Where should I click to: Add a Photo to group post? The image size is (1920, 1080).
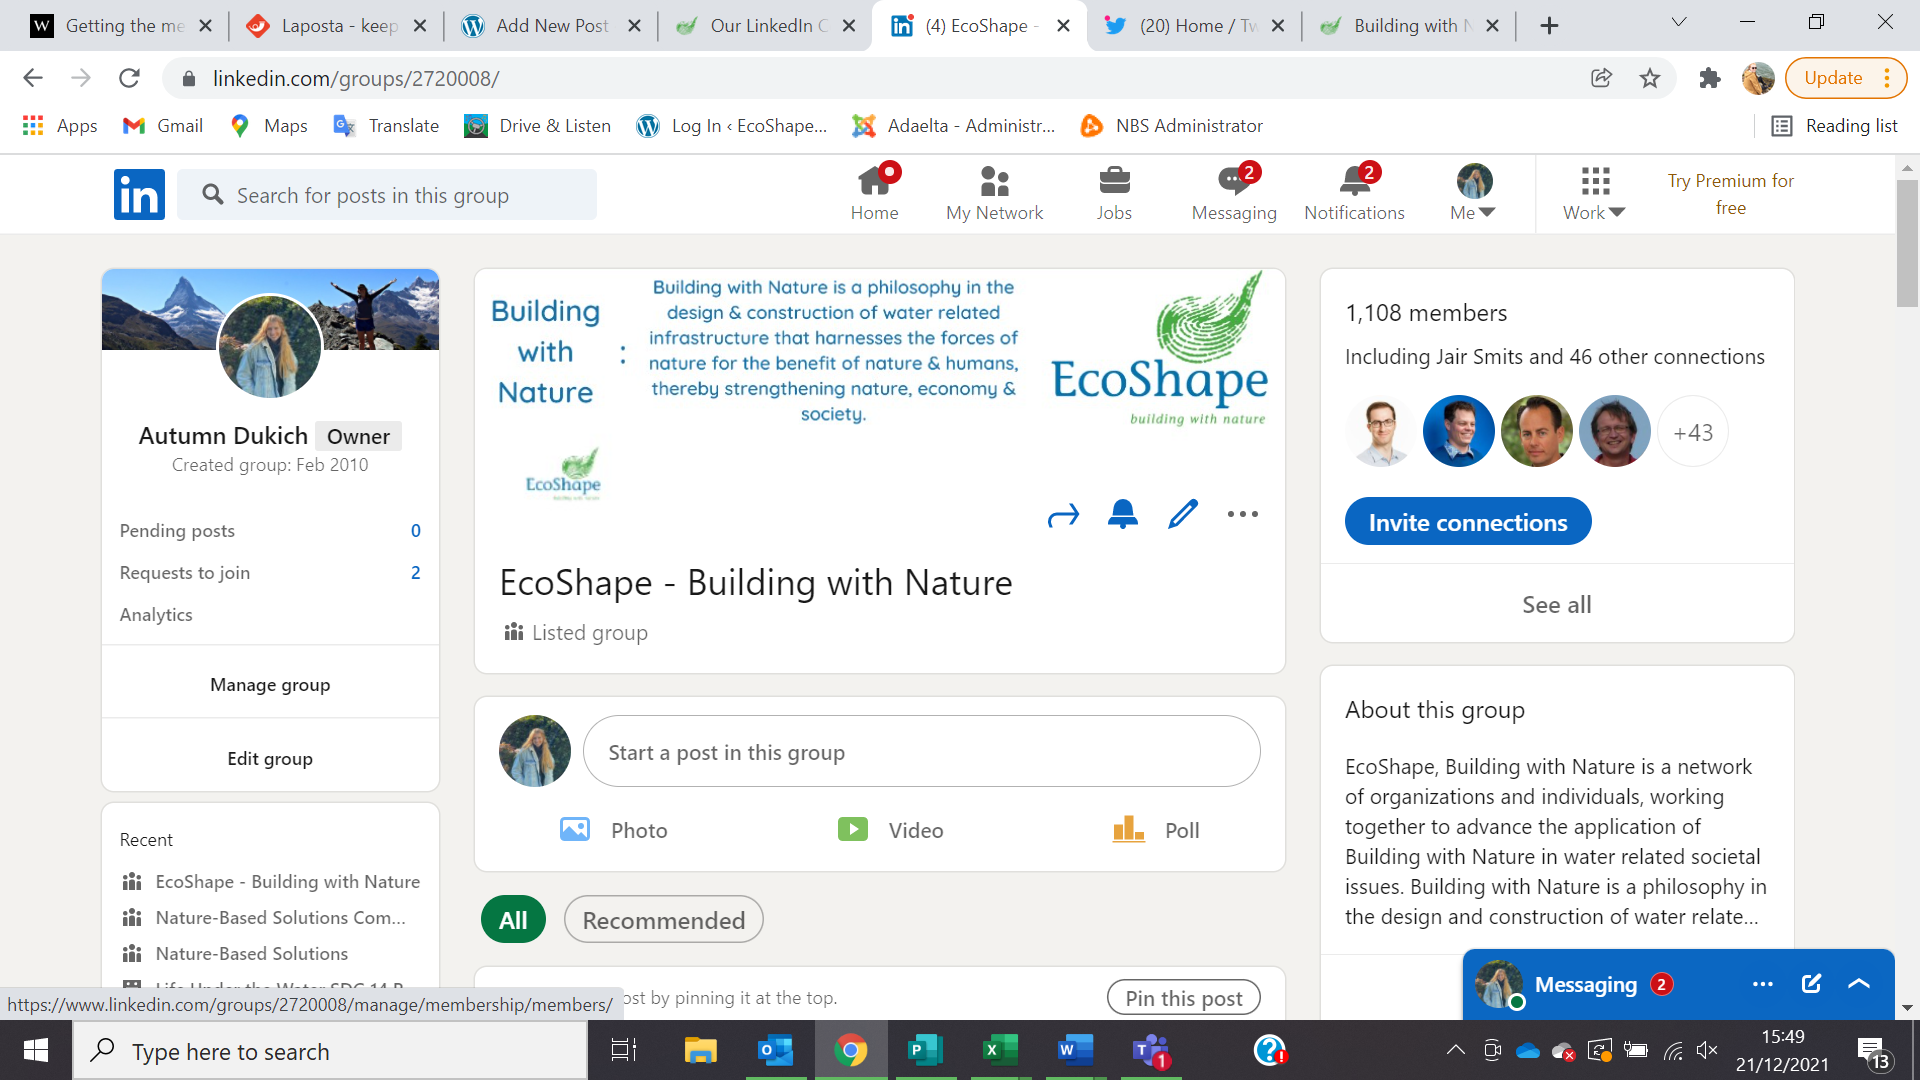tap(614, 830)
